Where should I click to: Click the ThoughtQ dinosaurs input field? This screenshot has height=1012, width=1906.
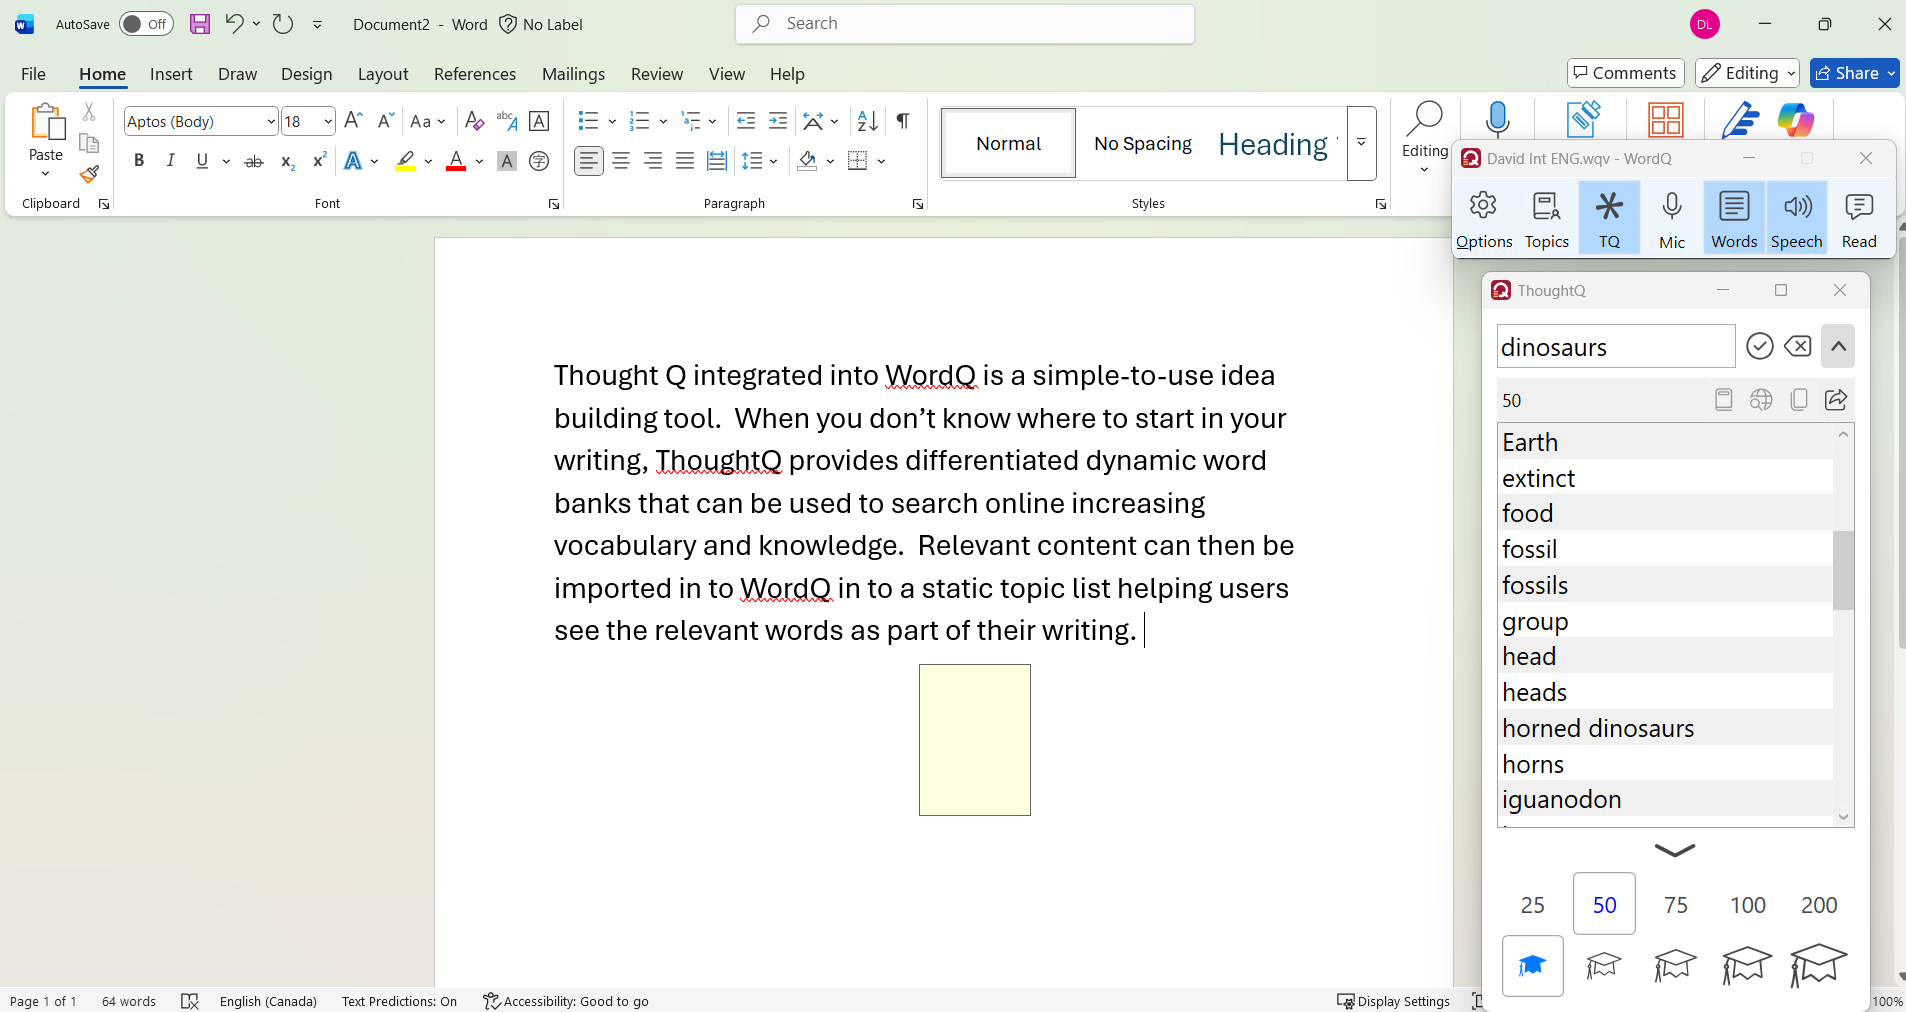pyautogui.click(x=1616, y=346)
